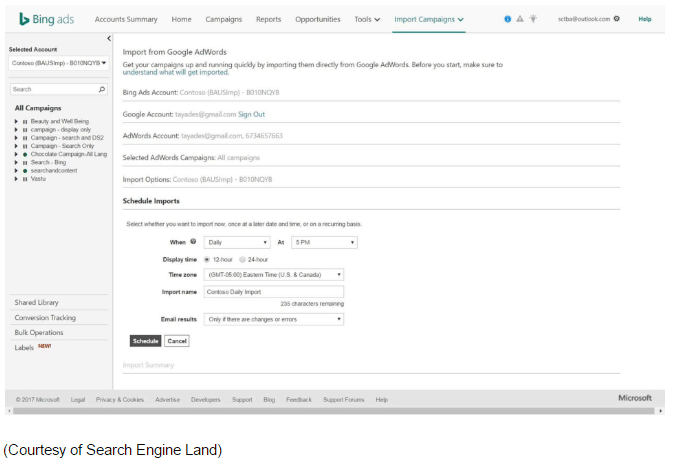The image size is (685, 464).
Task: Expand the Search - Bing campaign node
Action: 16,163
